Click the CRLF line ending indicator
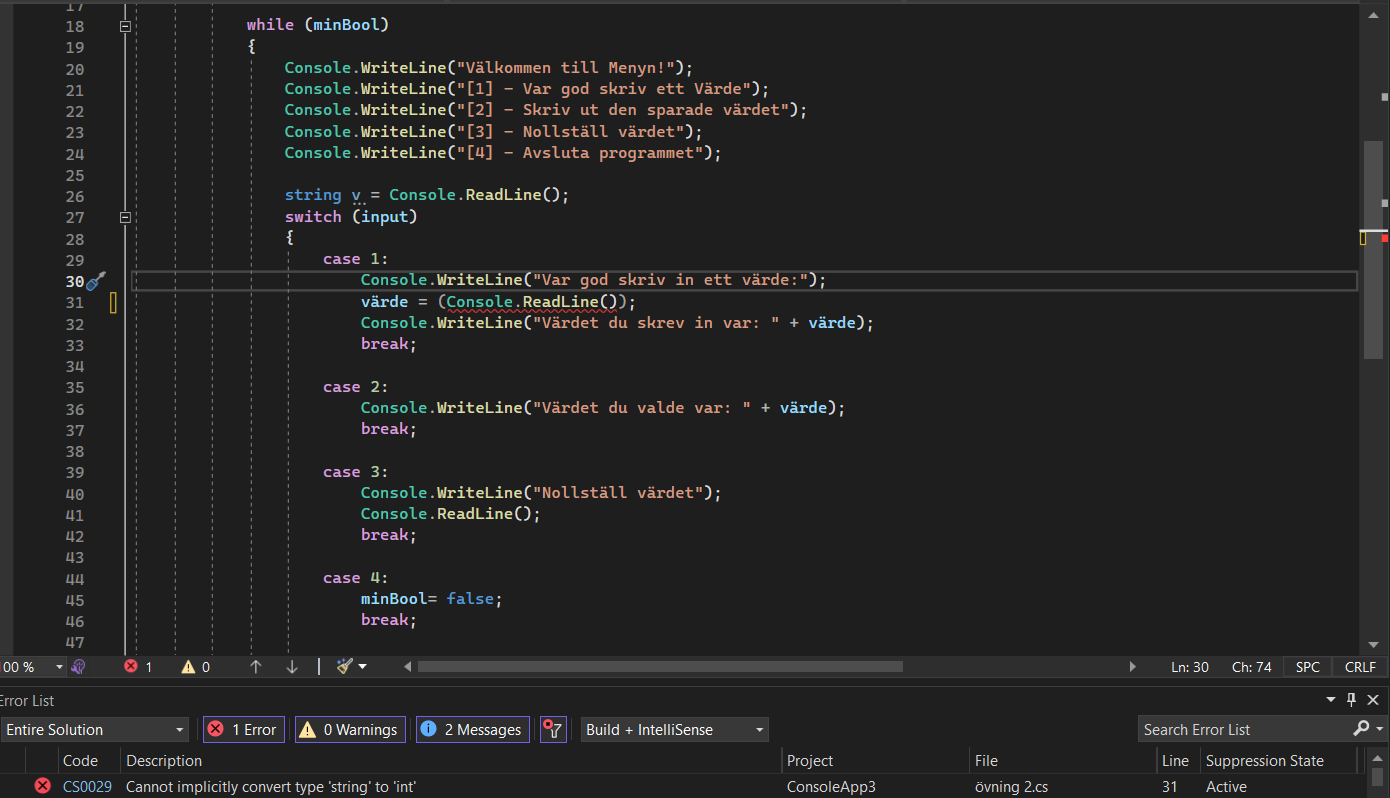 (x=1360, y=667)
